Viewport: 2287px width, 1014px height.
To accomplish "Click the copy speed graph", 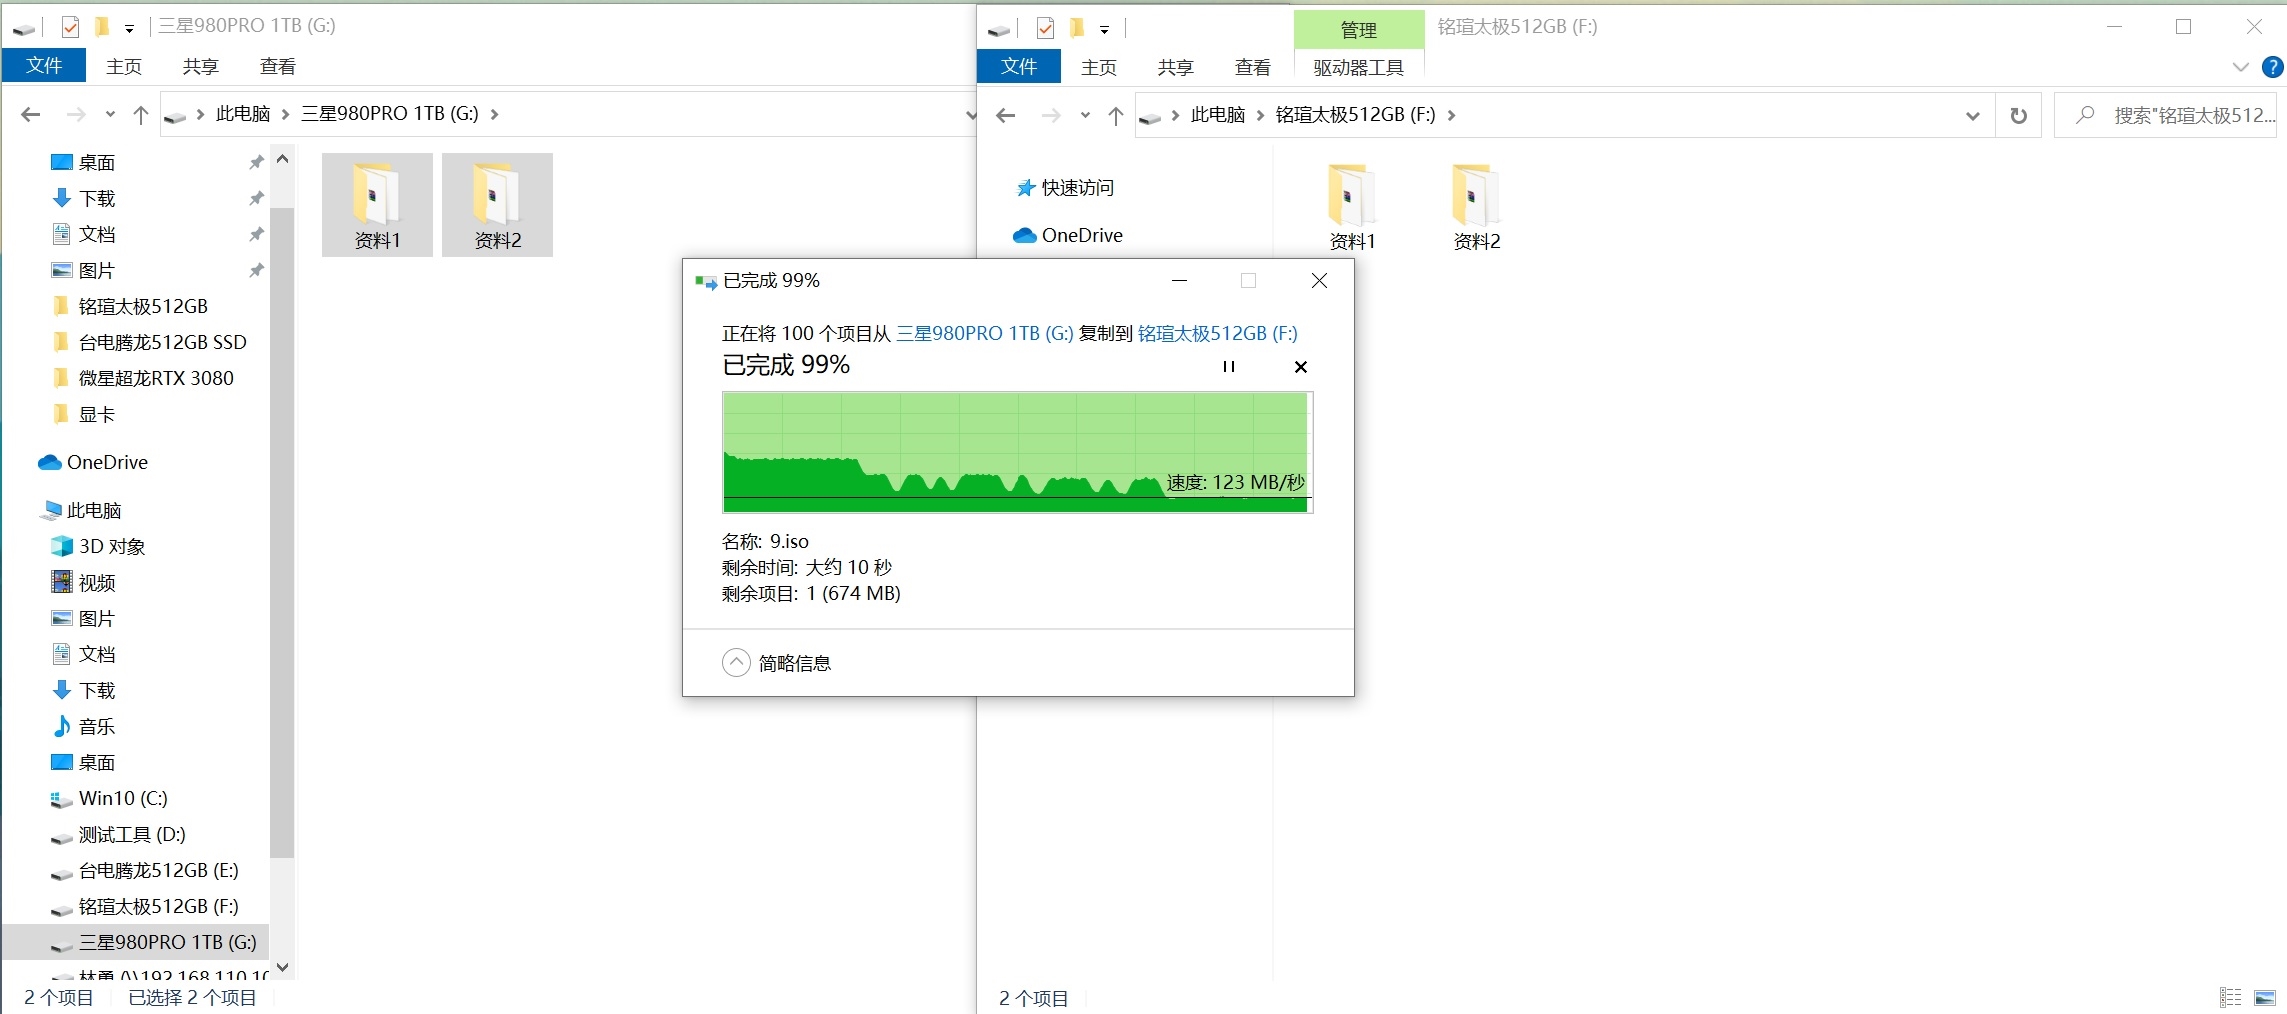I will pos(1017,452).
